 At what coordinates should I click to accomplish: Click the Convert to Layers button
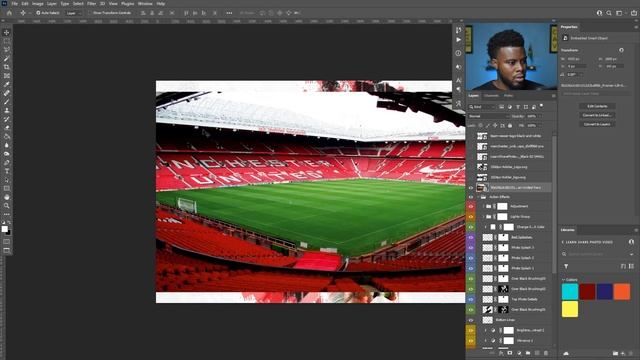(x=597, y=124)
